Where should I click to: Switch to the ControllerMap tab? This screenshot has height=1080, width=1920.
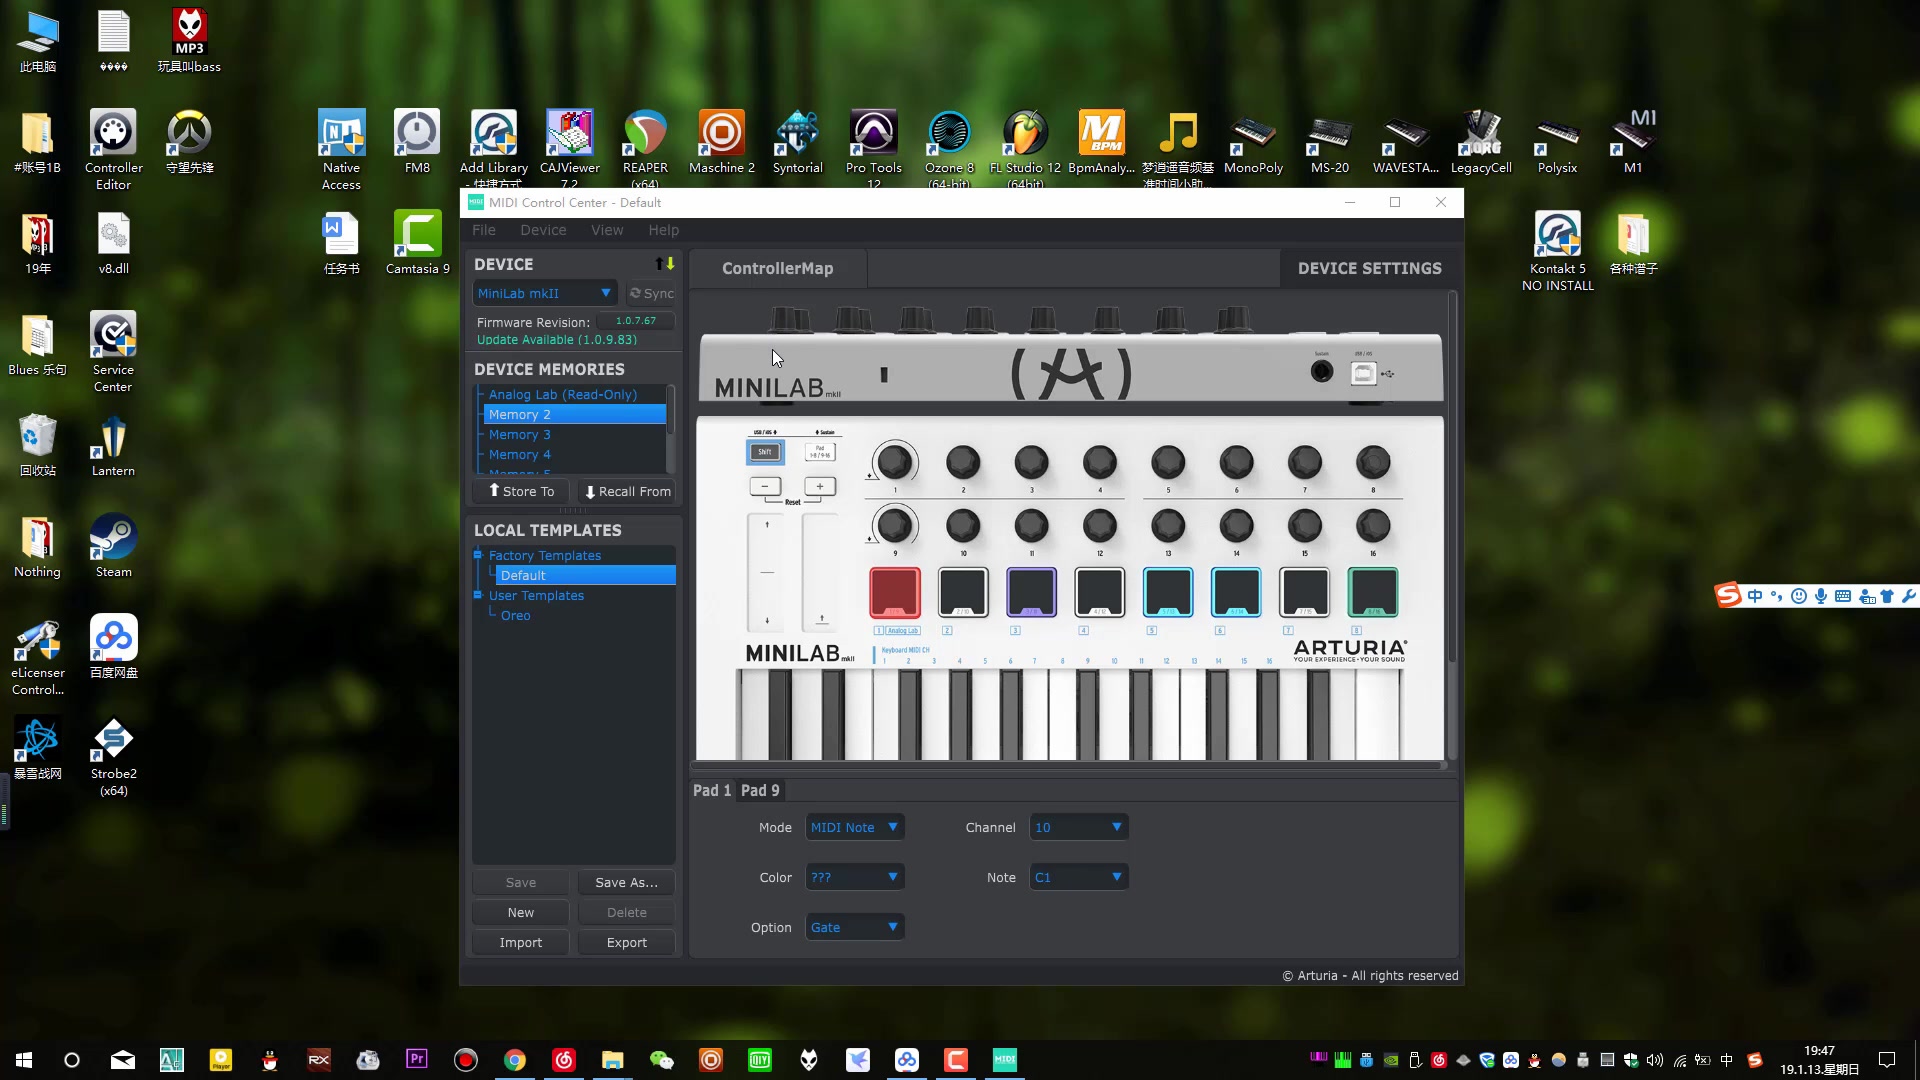[778, 268]
